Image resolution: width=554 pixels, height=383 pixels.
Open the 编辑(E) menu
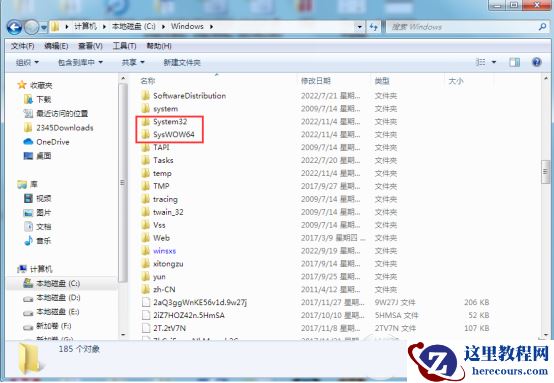click(56, 46)
